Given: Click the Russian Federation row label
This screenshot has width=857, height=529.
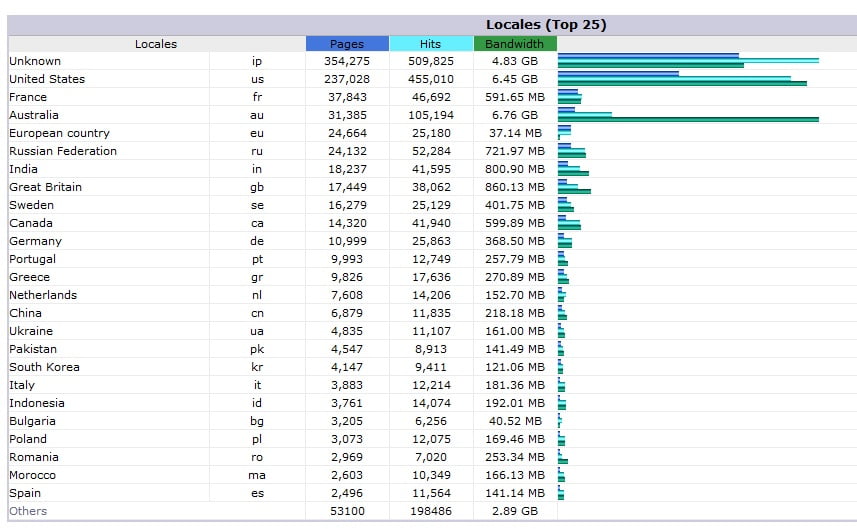Looking at the screenshot, I should click(x=63, y=151).
